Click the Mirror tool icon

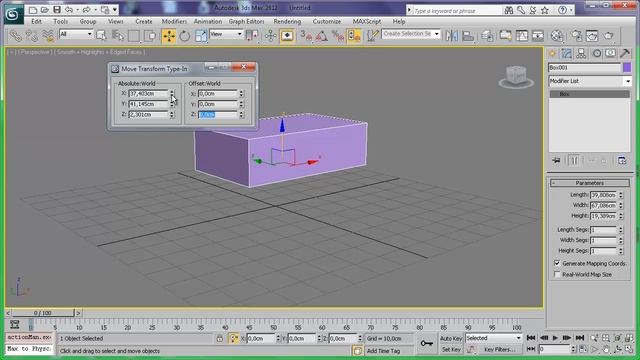tap(451, 36)
